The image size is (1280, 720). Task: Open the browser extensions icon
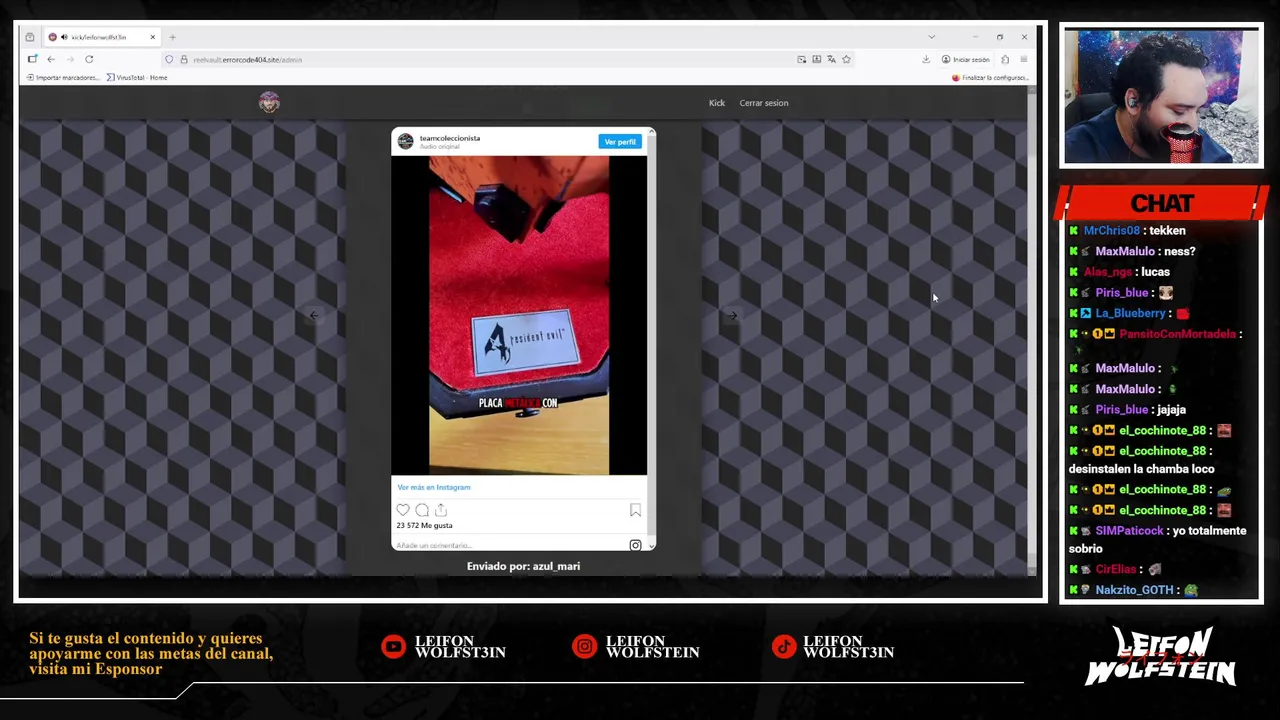point(1005,59)
